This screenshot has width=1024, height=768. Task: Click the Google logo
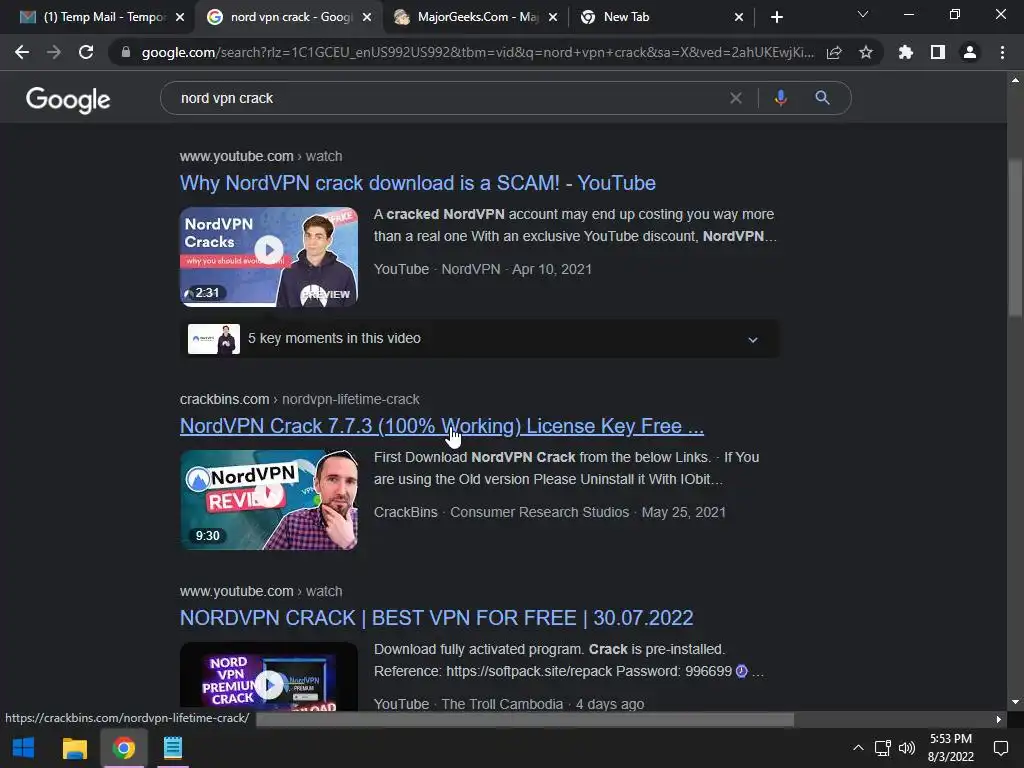coord(68,100)
